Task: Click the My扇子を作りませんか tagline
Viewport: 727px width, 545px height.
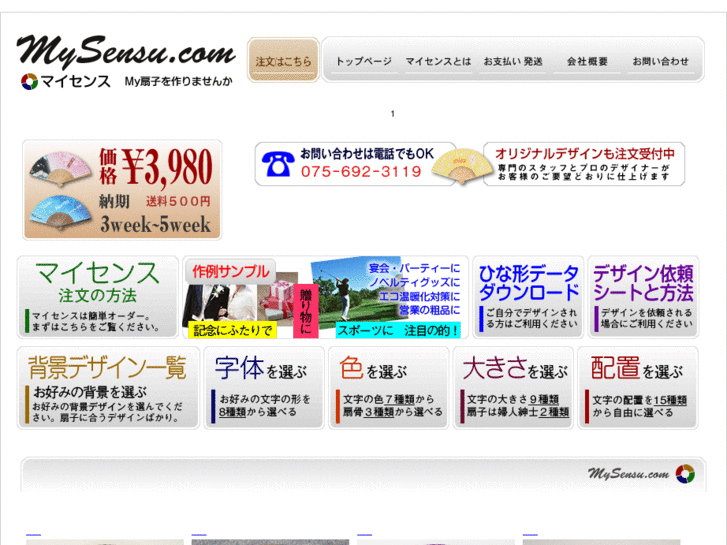Action: click(179, 81)
